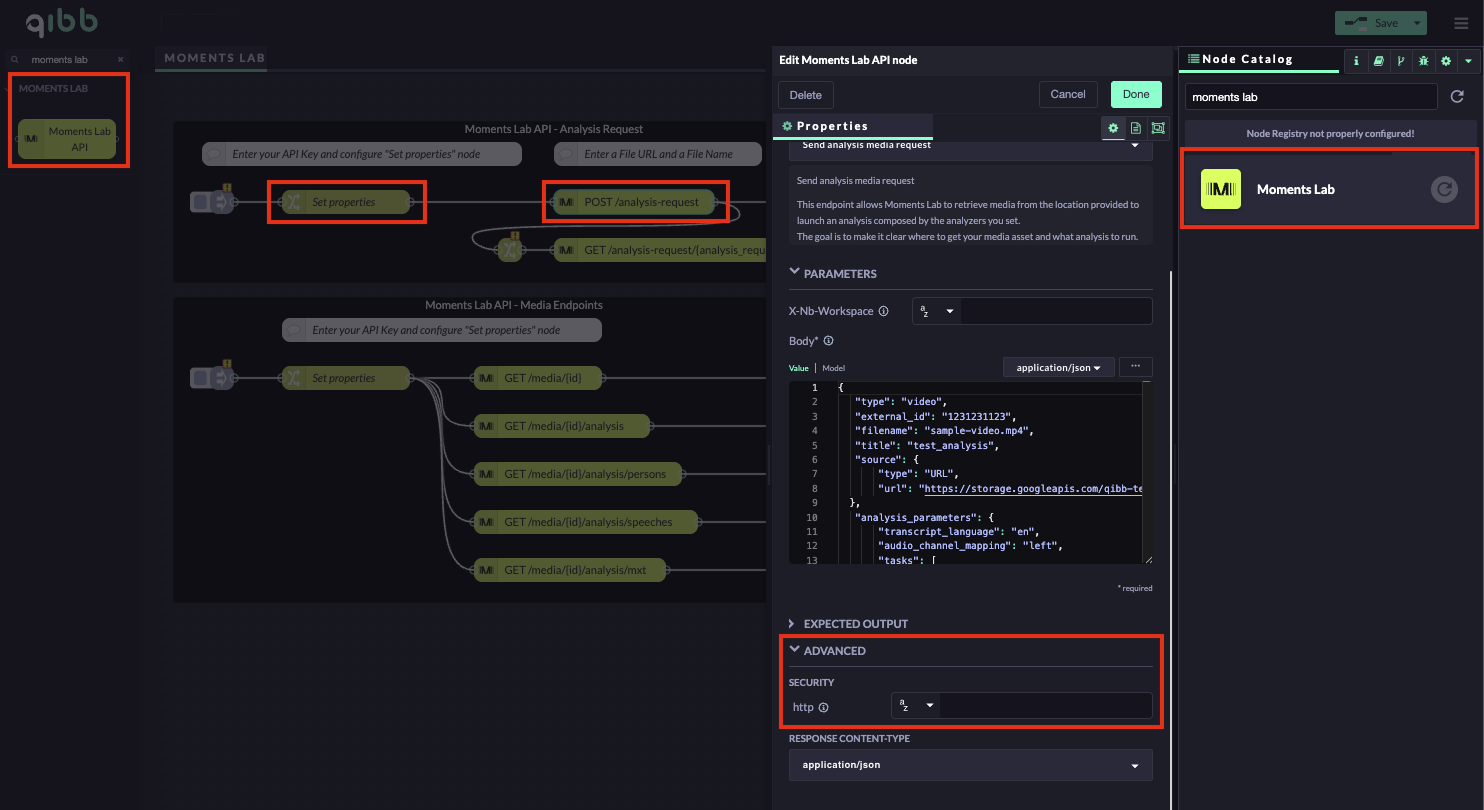Open the application/json body type dropdown
Viewport: 1484px width, 810px height.
pyautogui.click(x=1059, y=368)
